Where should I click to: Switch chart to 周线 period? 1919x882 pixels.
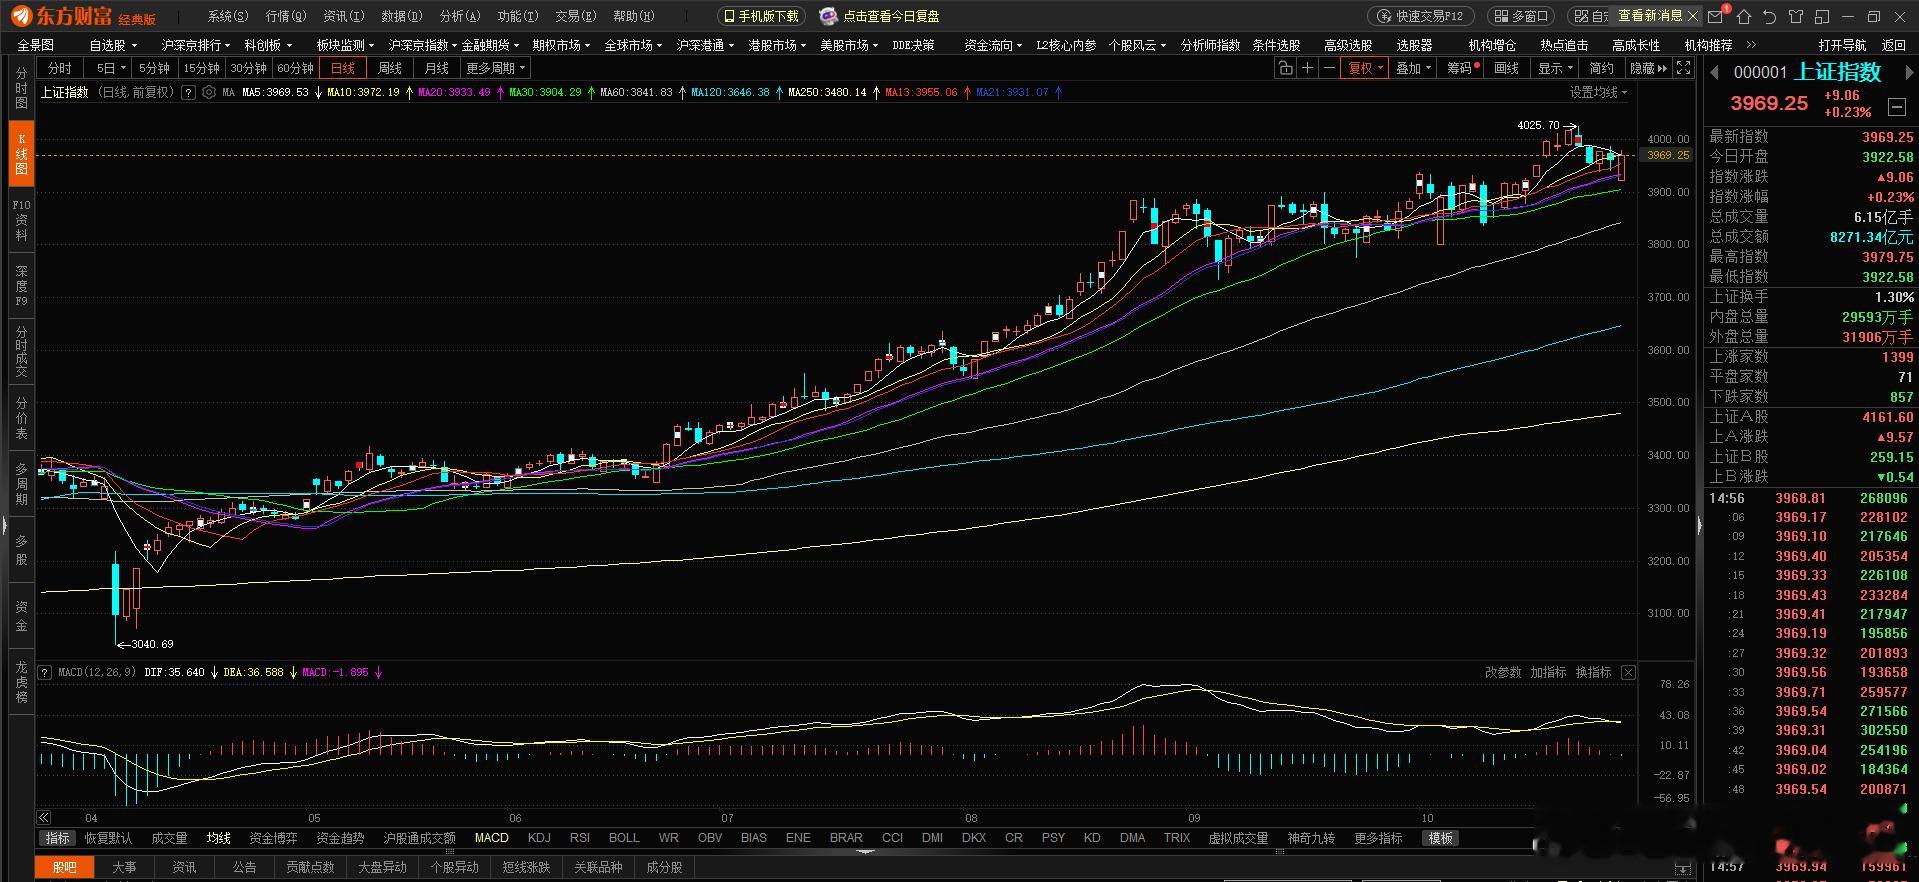[390, 68]
